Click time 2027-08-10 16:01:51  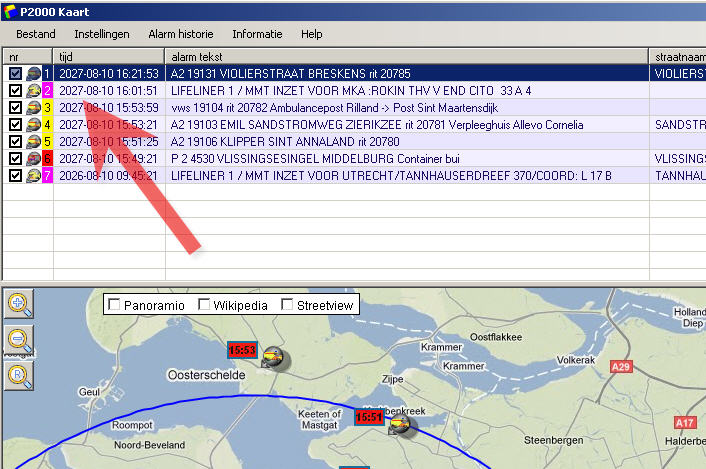pyautogui.click(x=109, y=90)
